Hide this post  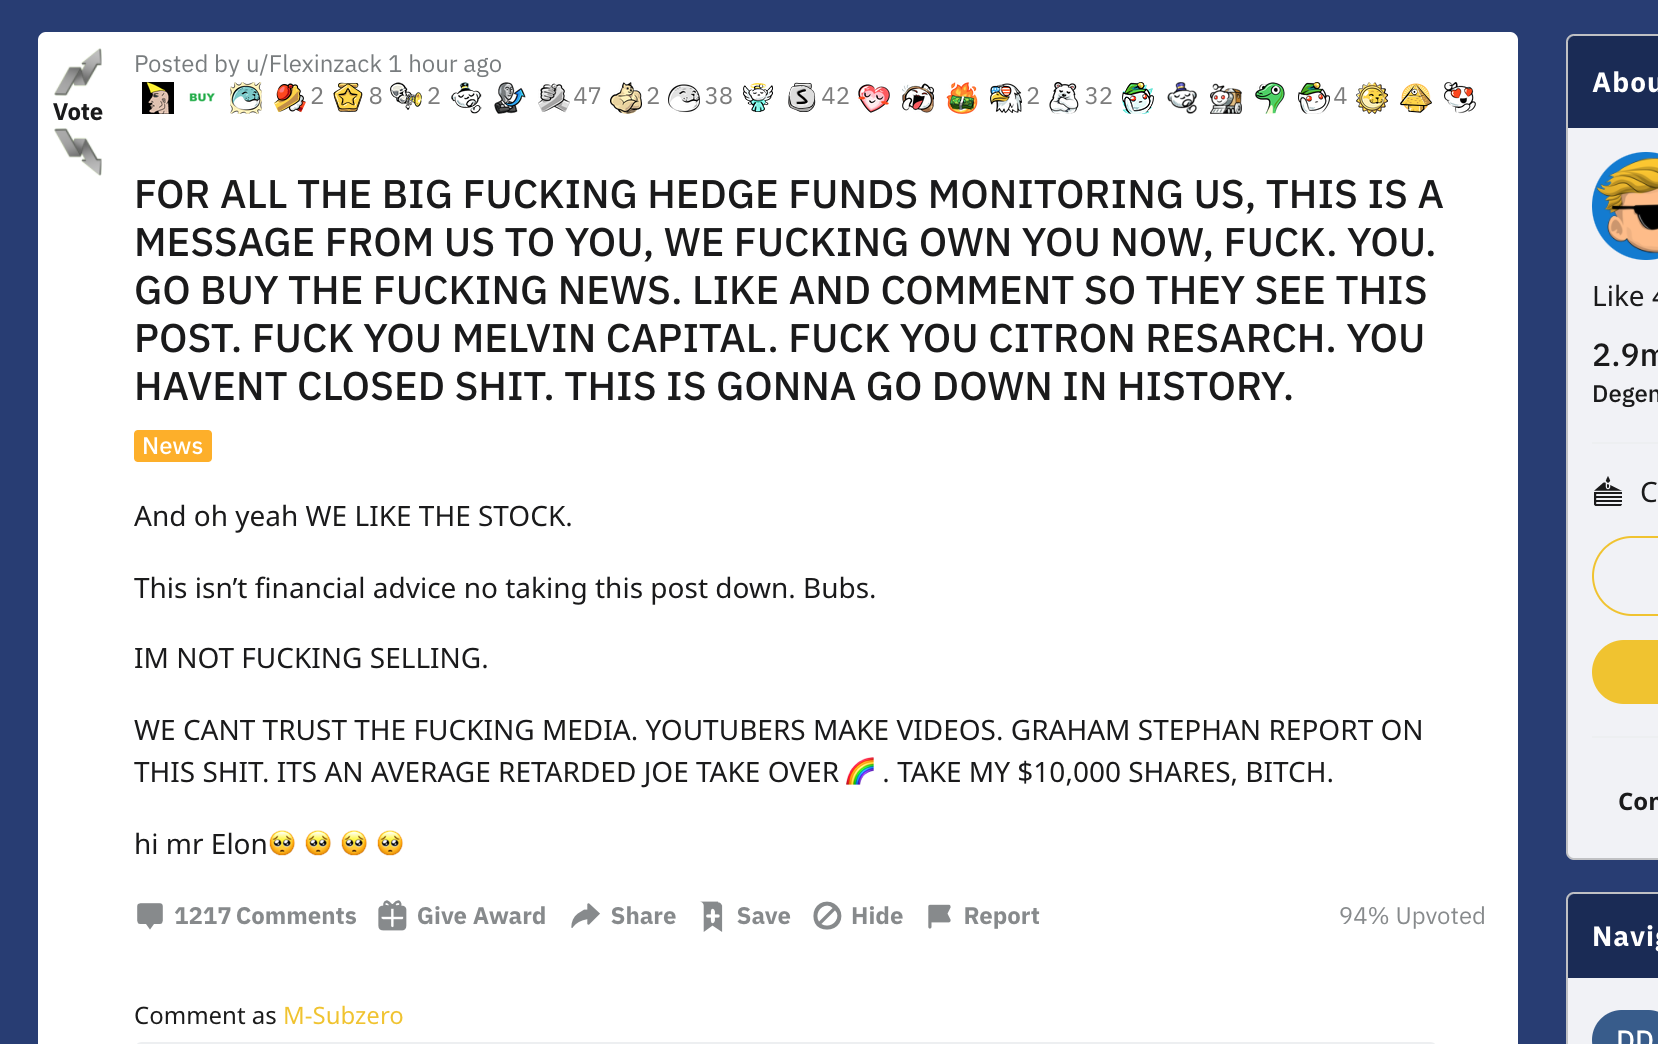[857, 916]
